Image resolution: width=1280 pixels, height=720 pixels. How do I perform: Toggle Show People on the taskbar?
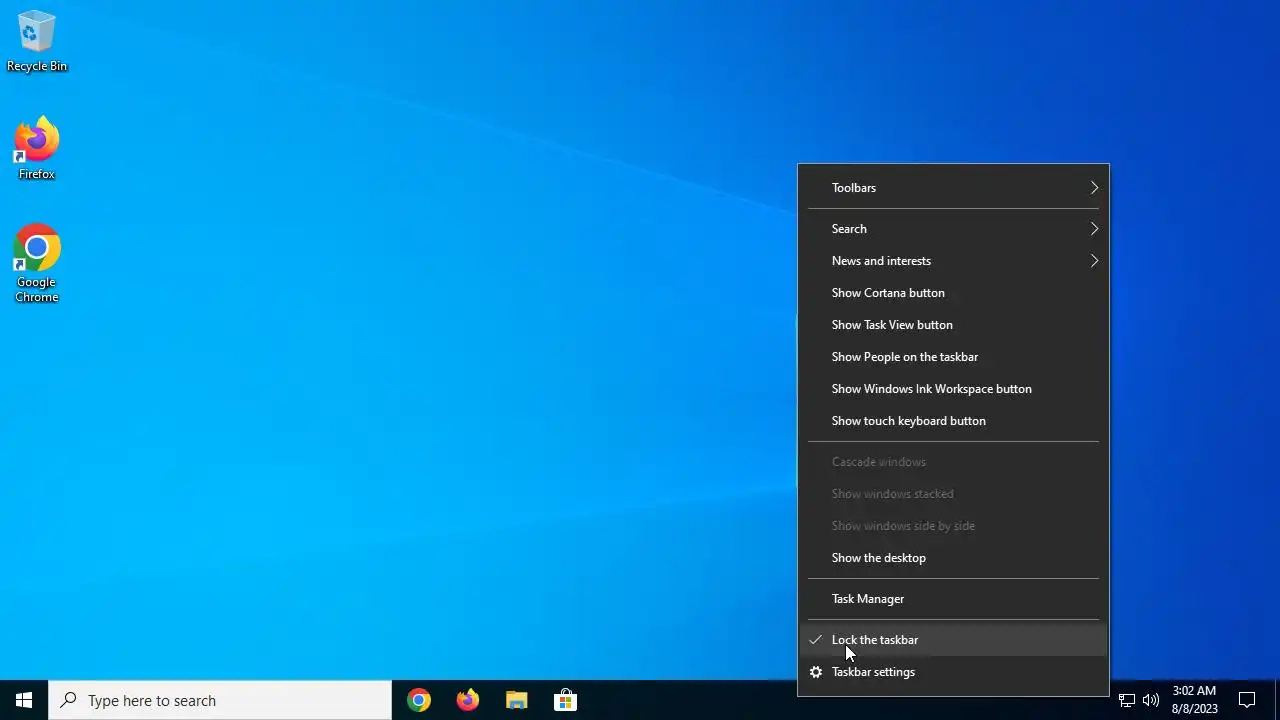[x=953, y=357]
